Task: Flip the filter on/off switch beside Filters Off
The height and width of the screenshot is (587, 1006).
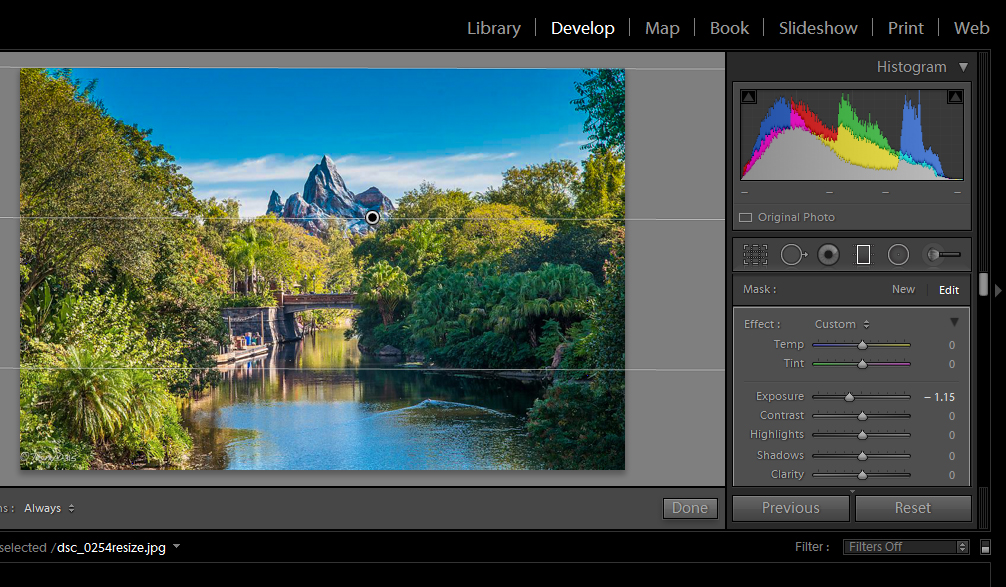Action: pos(985,547)
